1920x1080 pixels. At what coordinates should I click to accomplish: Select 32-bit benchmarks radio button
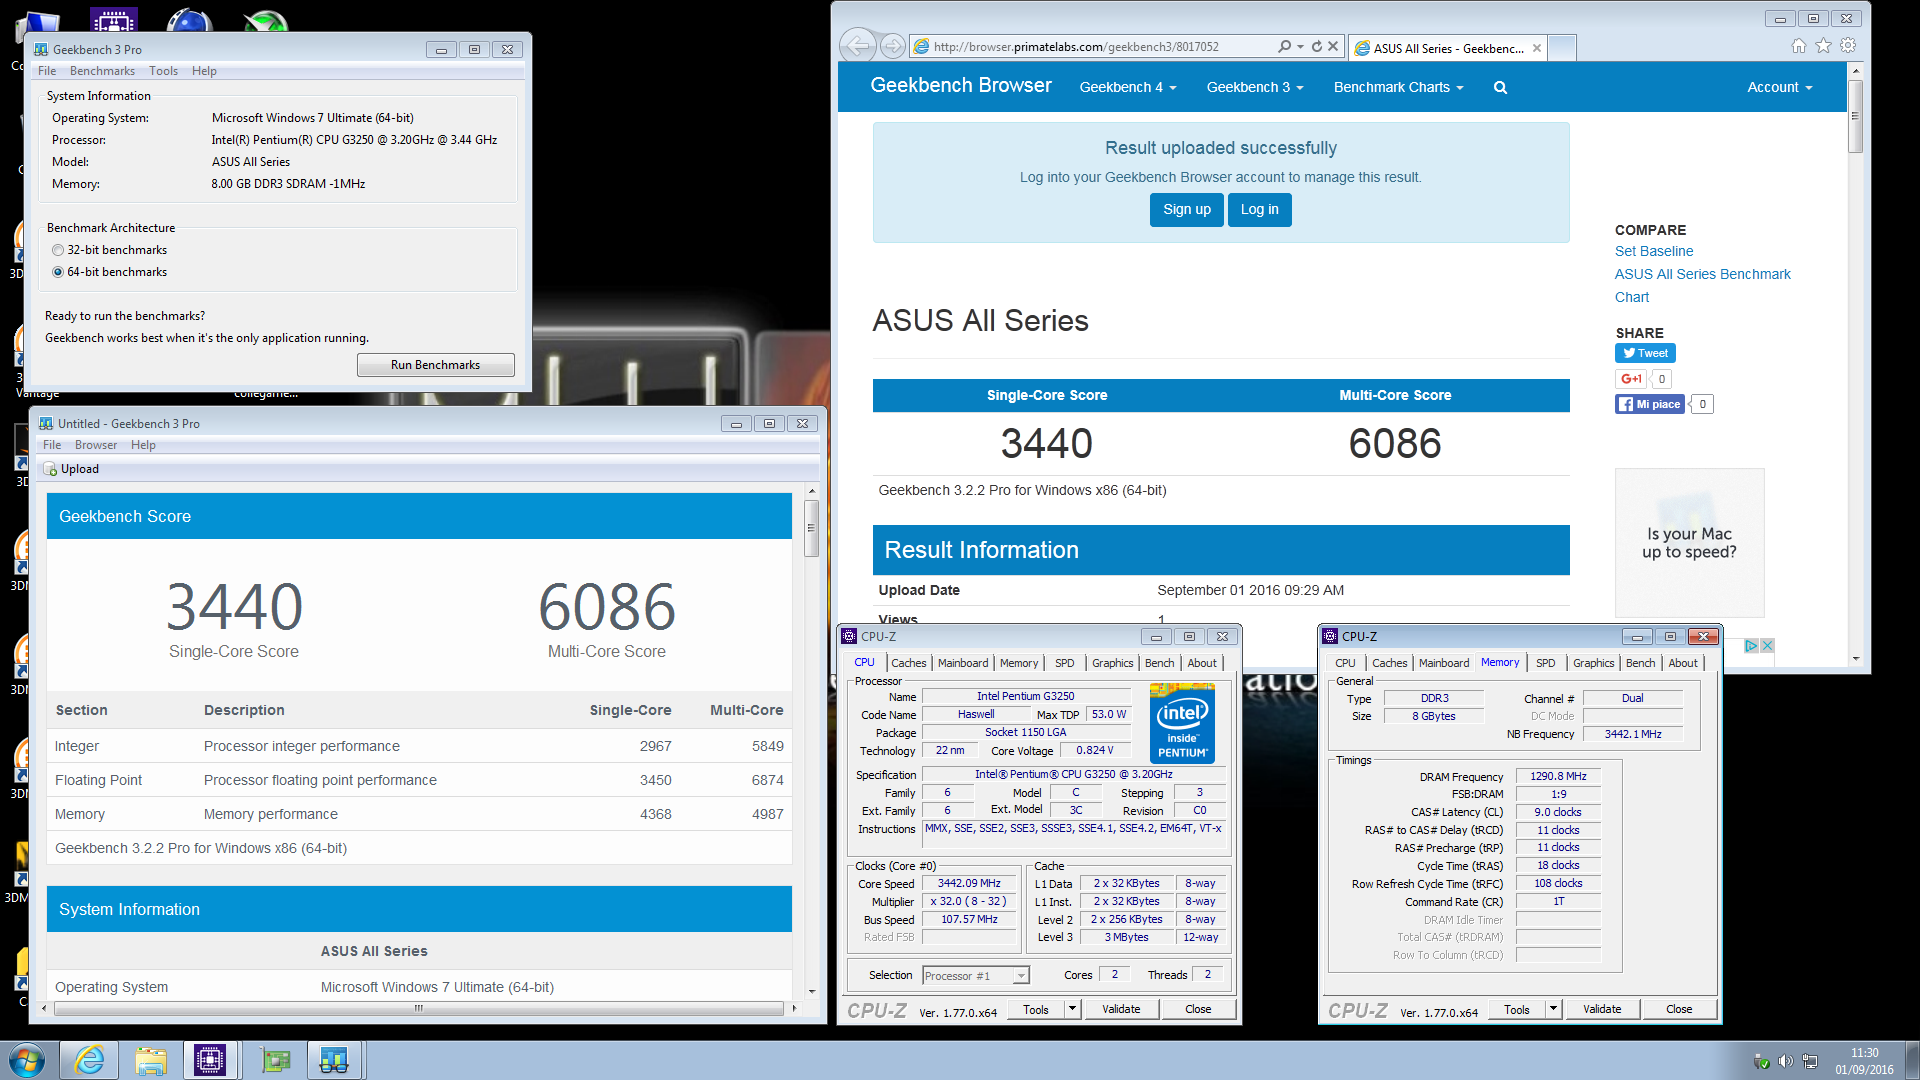[58, 251]
